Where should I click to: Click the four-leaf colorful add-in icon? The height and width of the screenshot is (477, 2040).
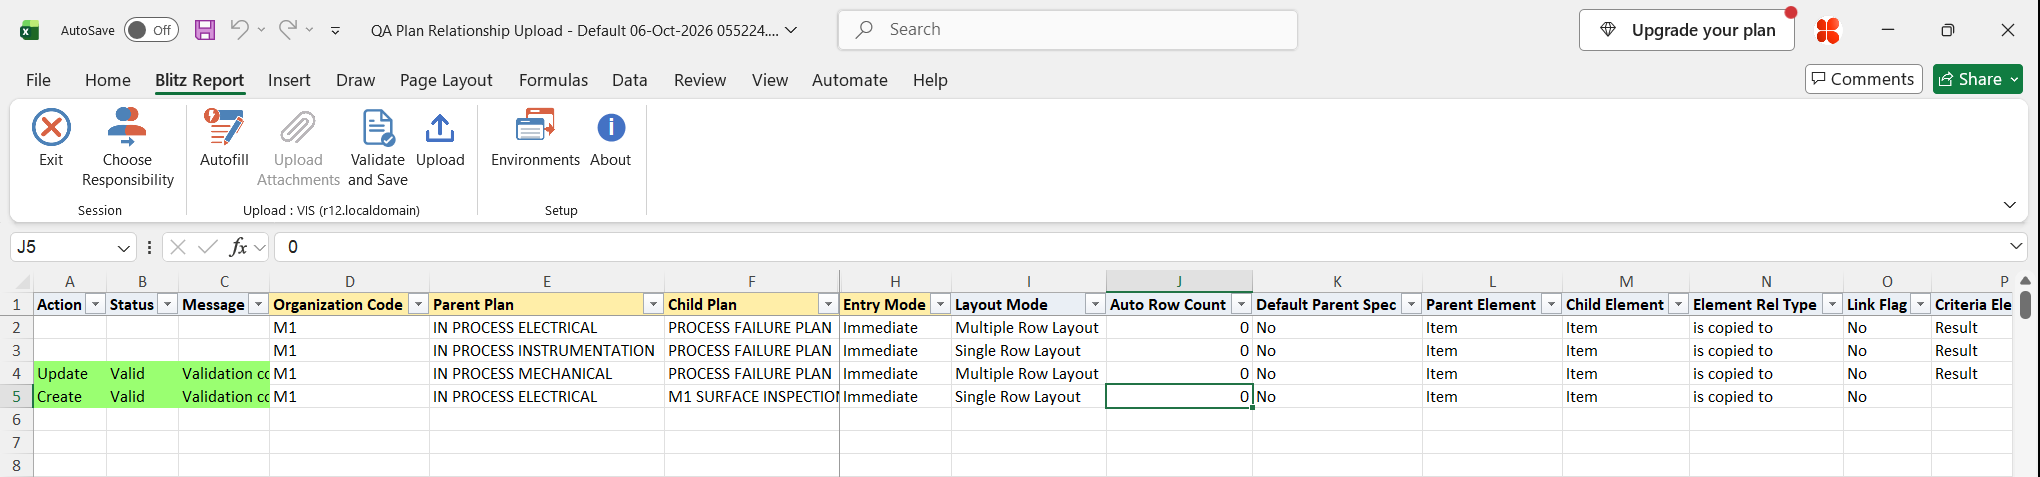tap(1828, 30)
